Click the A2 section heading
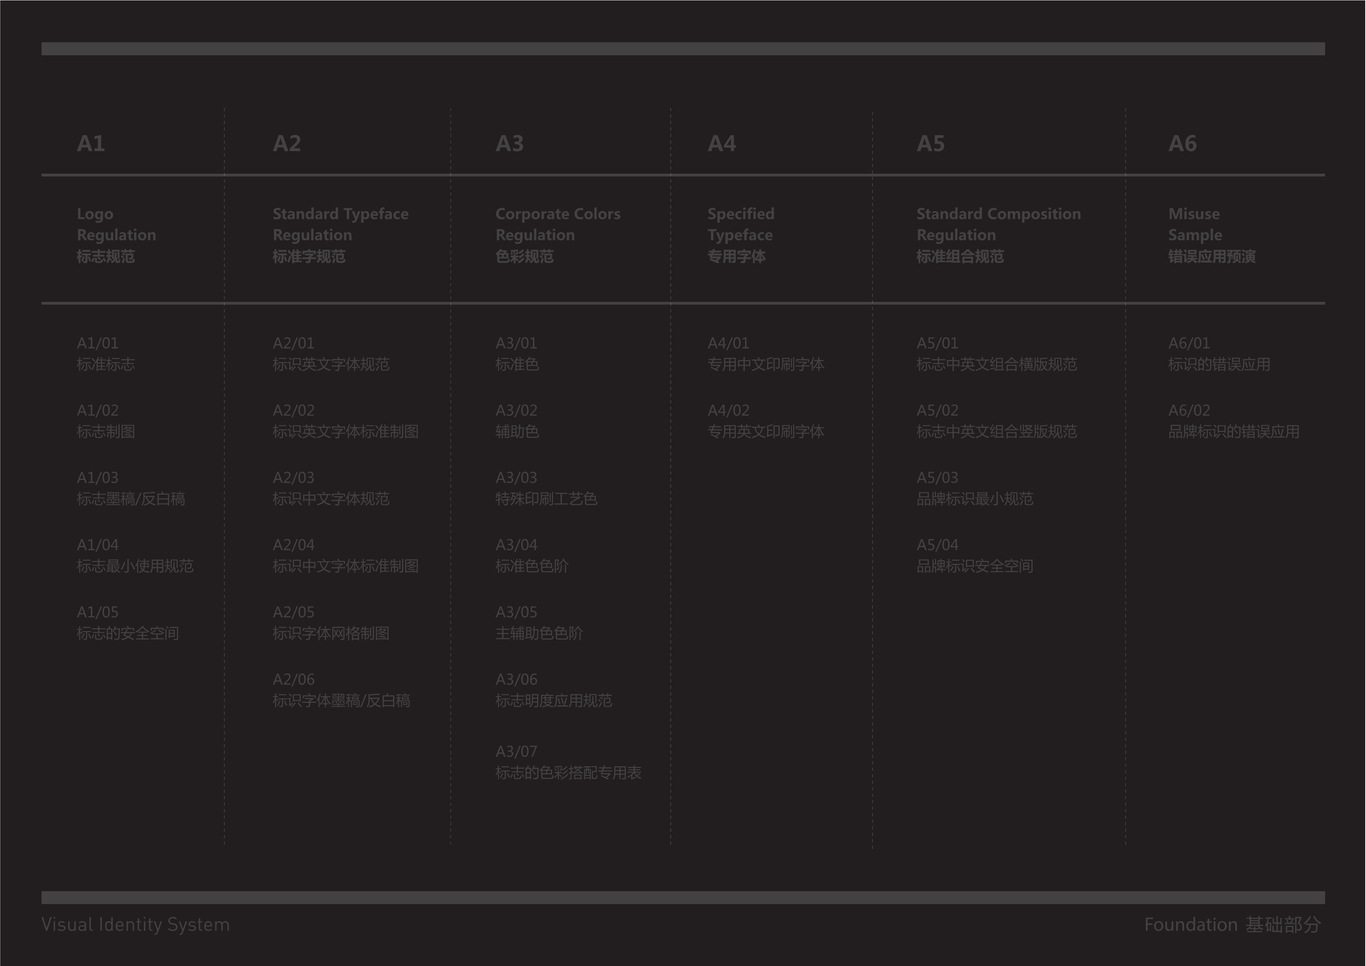Image resolution: width=1366 pixels, height=966 pixels. [x=287, y=143]
